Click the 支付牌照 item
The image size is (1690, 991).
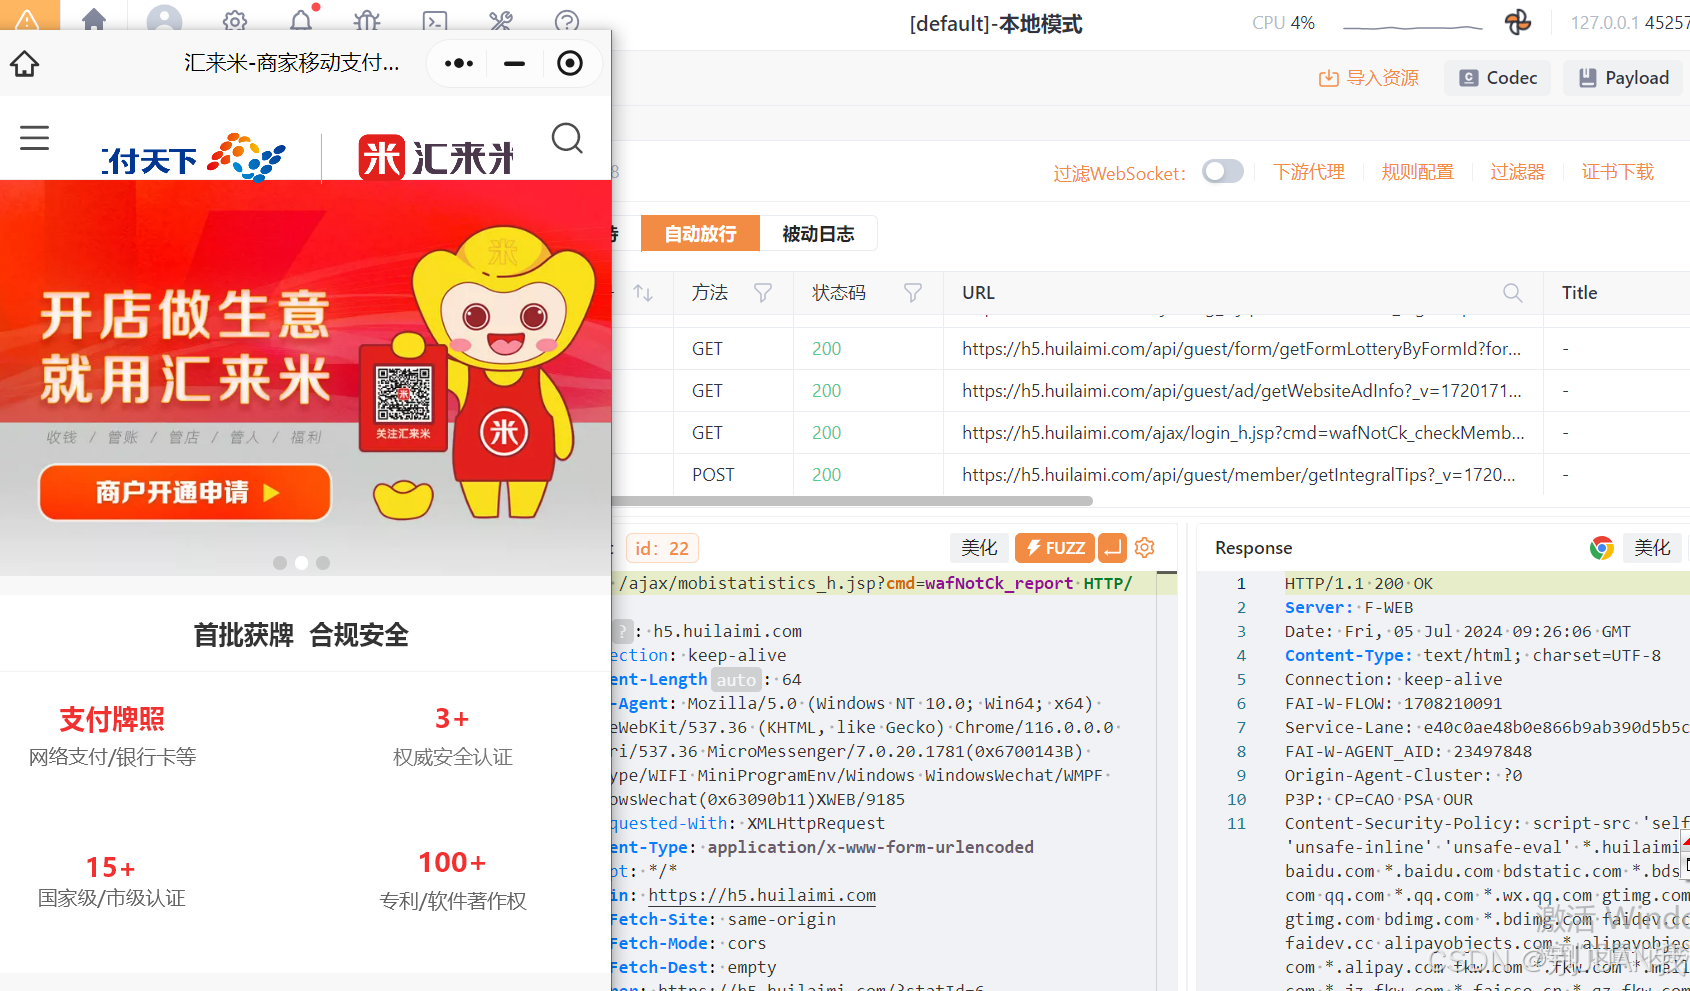coord(112,736)
